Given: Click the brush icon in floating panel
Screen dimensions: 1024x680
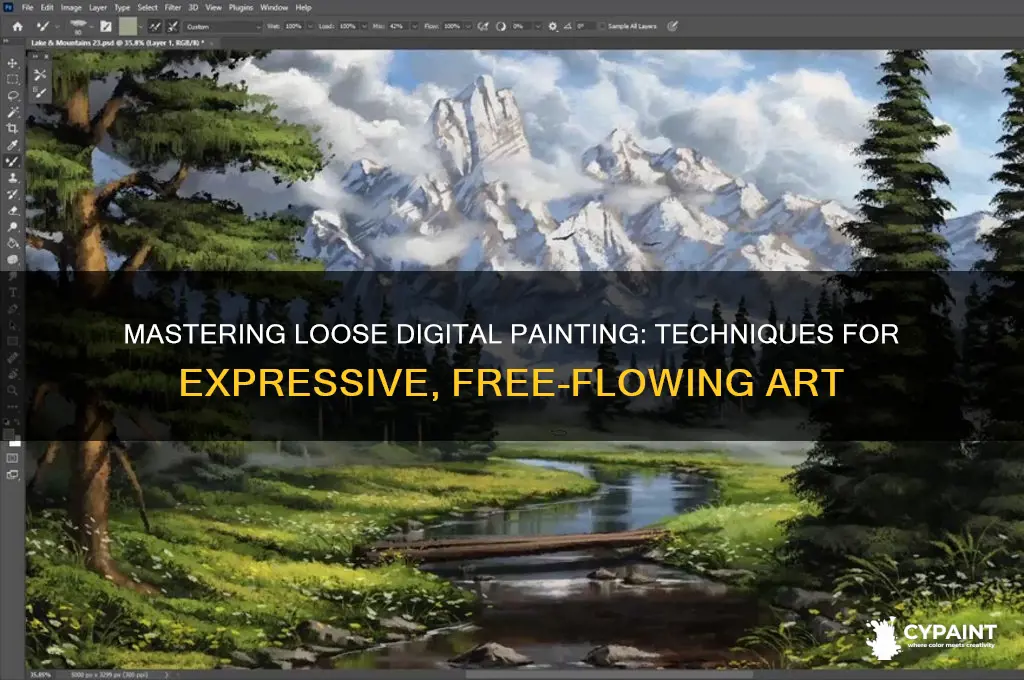Looking at the screenshot, I should 40,93.
